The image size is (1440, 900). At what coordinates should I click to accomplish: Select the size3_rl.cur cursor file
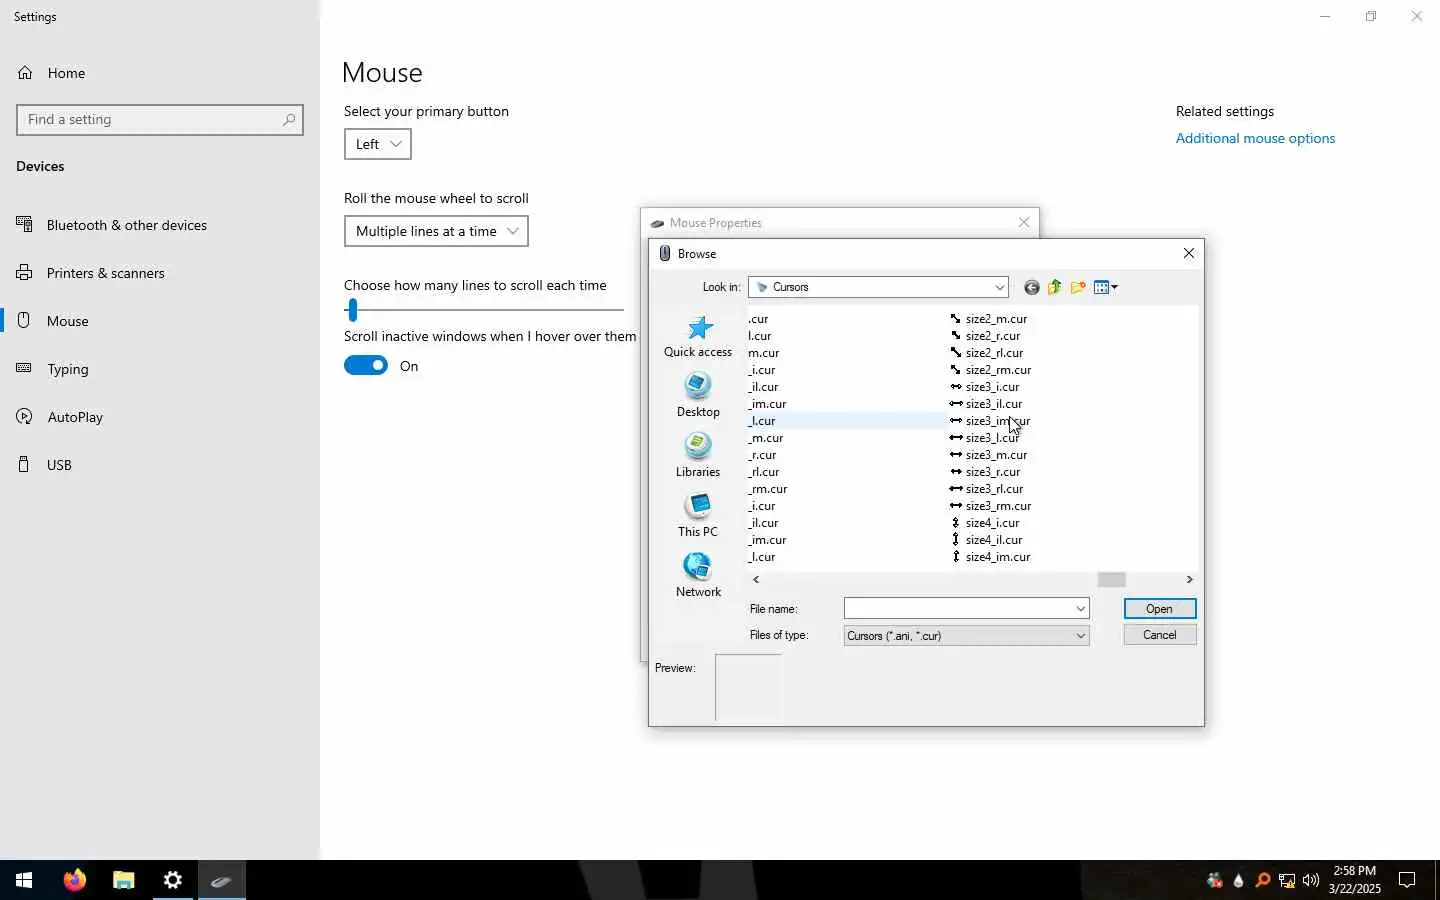tap(986, 489)
